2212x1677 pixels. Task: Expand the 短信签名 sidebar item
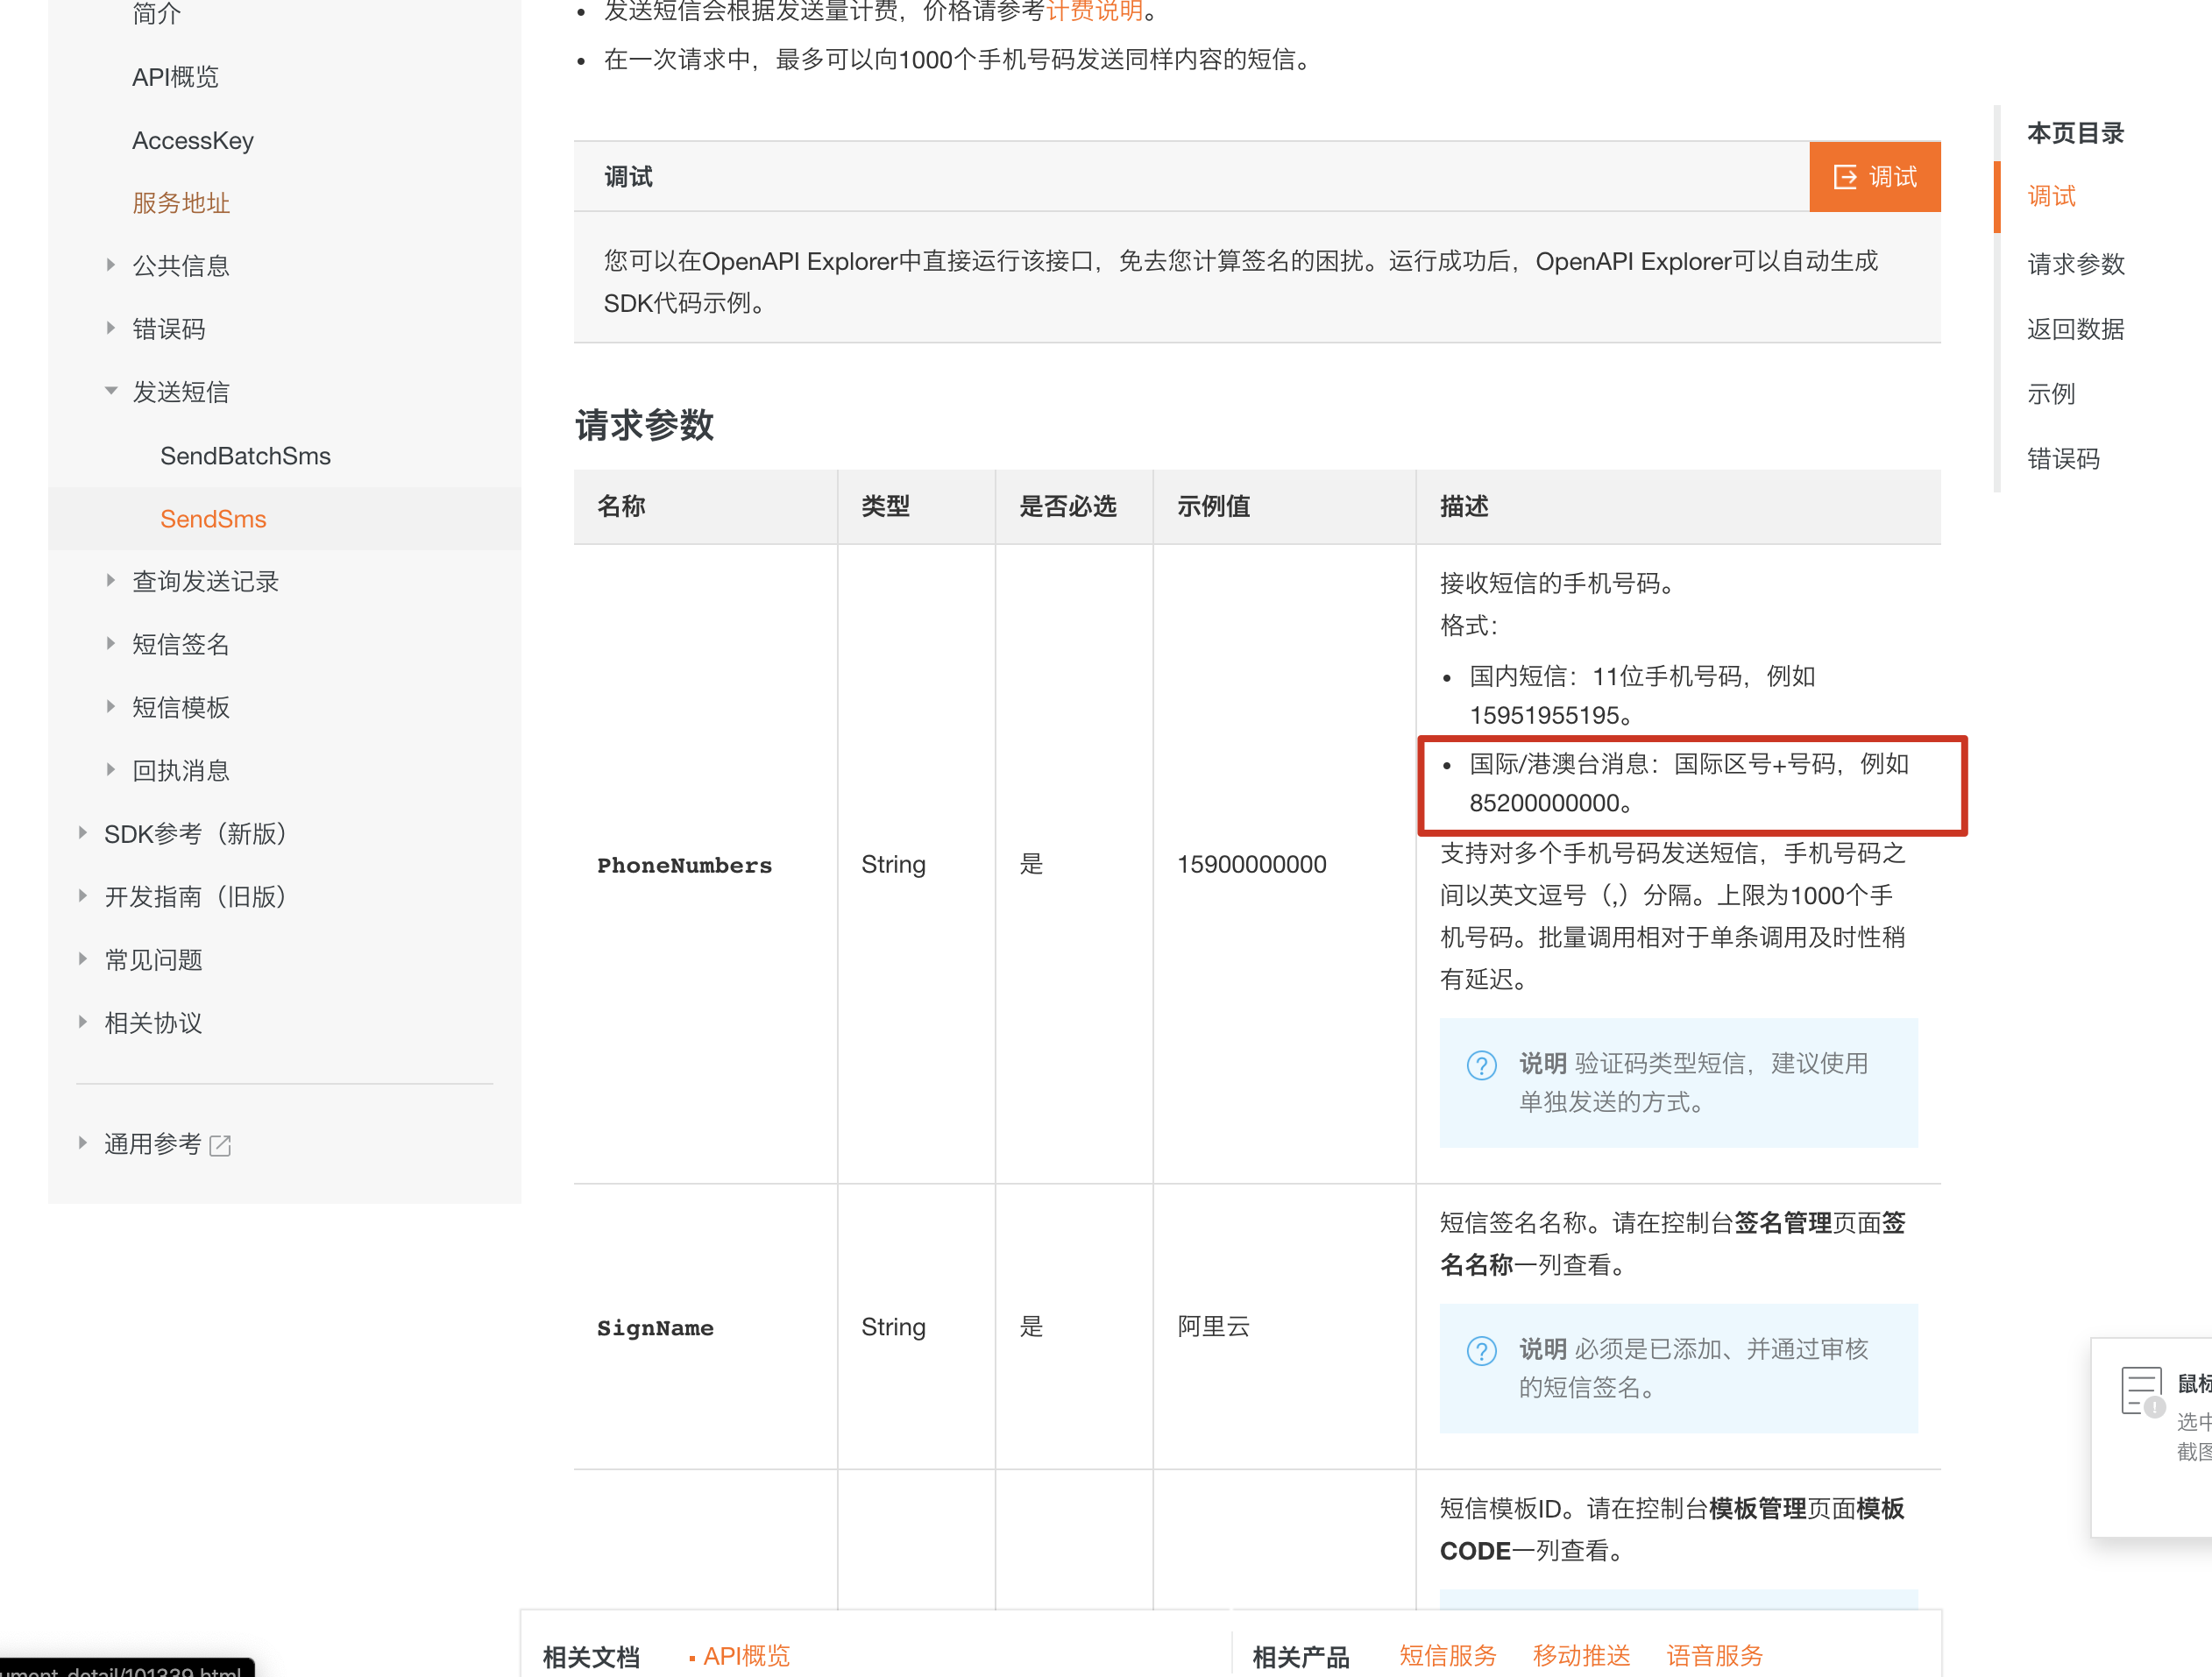111,644
